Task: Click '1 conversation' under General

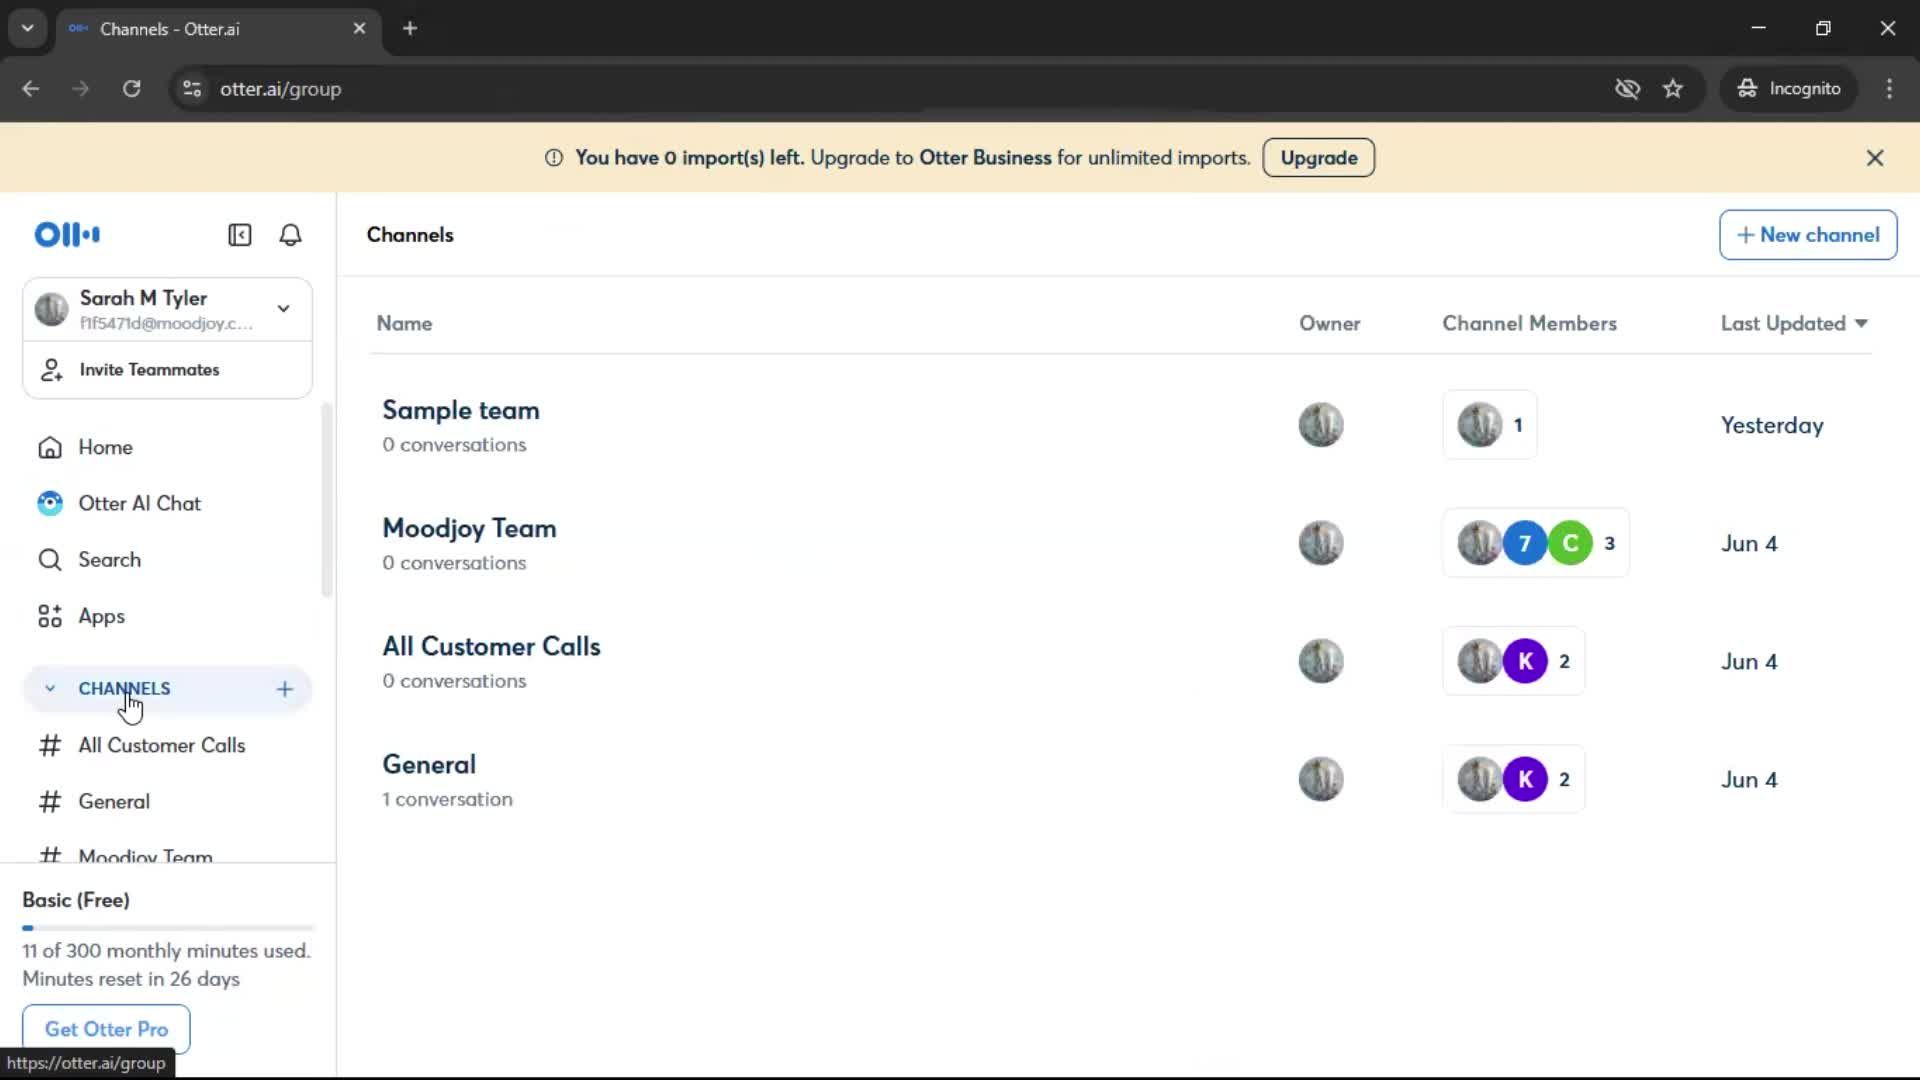Action: point(447,799)
